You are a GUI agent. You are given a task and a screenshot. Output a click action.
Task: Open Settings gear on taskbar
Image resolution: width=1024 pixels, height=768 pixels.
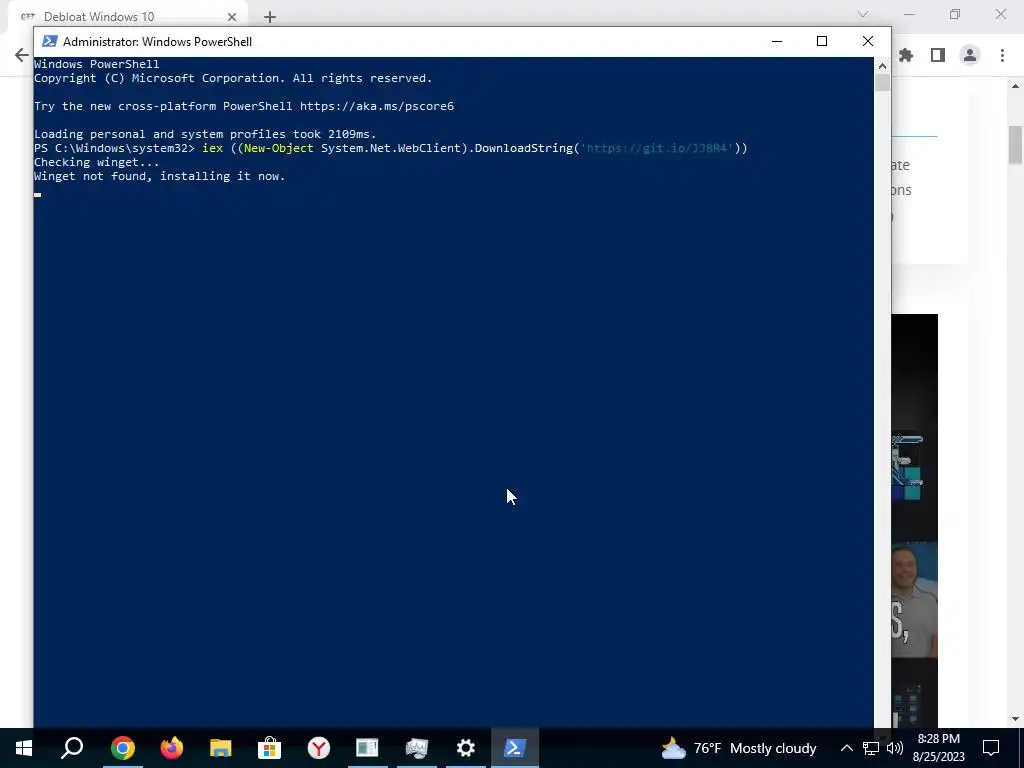click(466, 748)
